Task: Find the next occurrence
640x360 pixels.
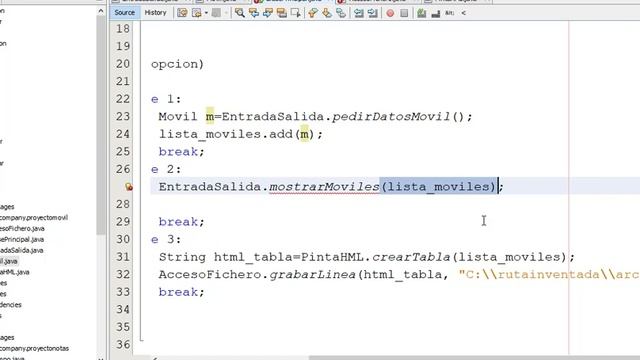Action: click(268, 13)
